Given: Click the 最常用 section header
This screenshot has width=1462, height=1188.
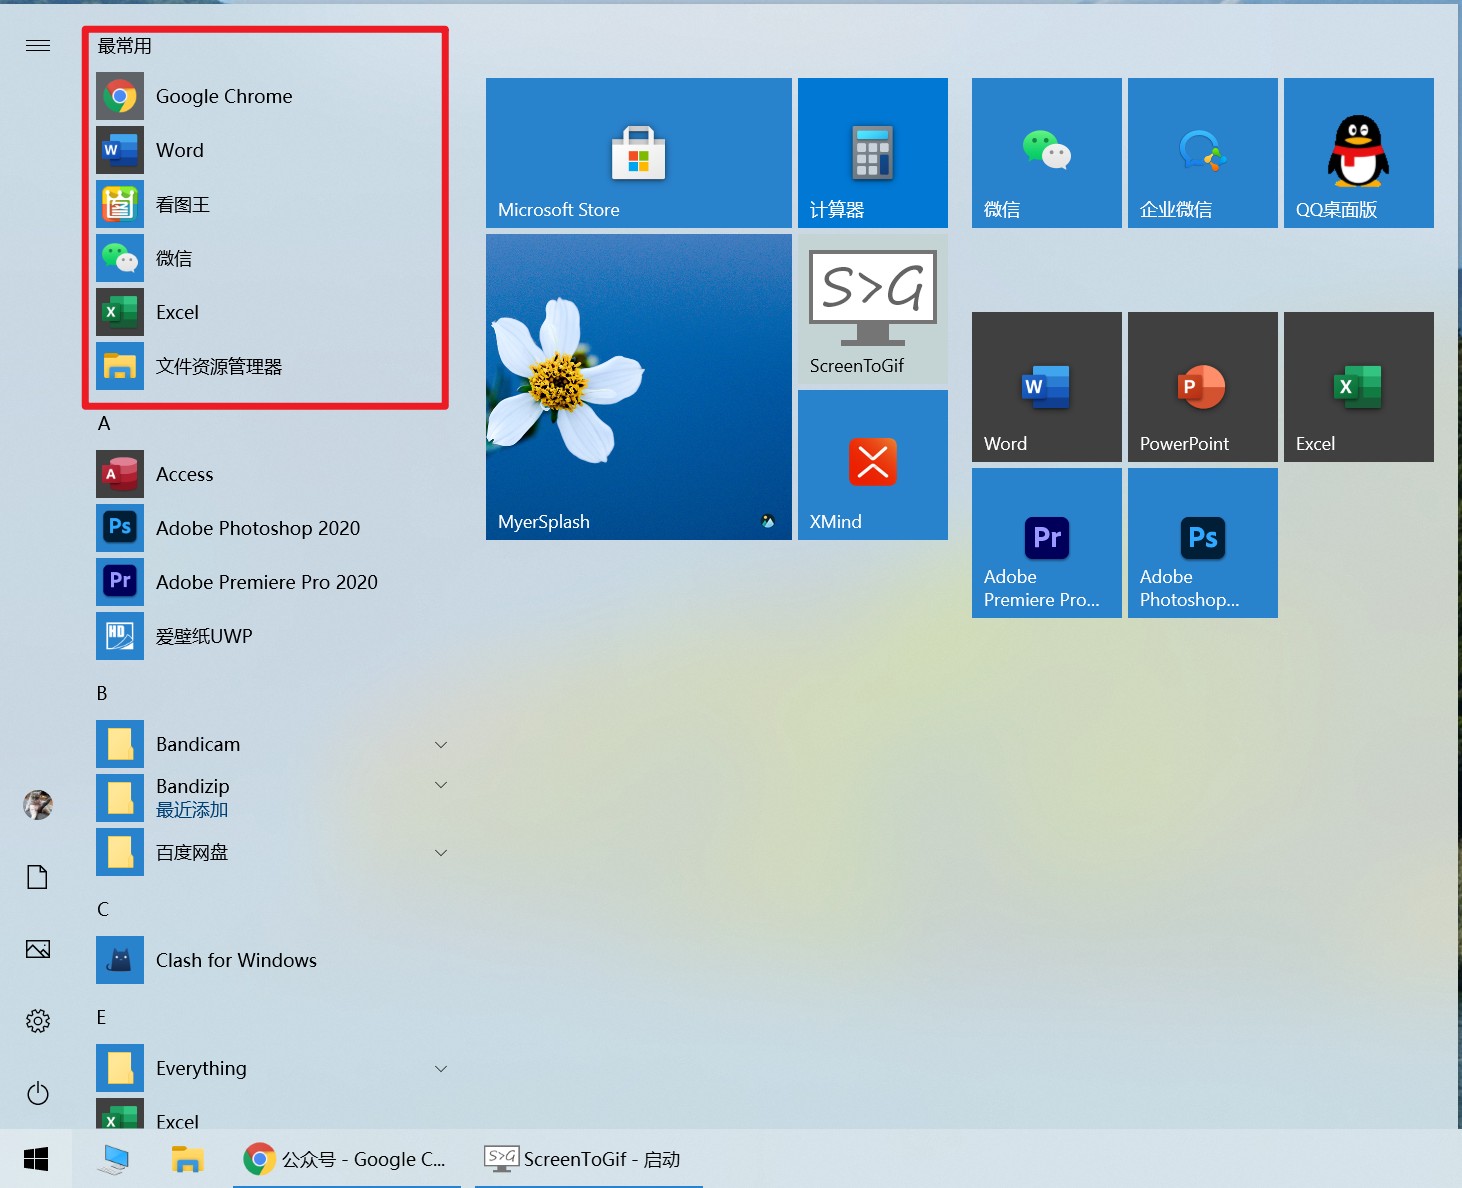Looking at the screenshot, I should click(x=125, y=46).
